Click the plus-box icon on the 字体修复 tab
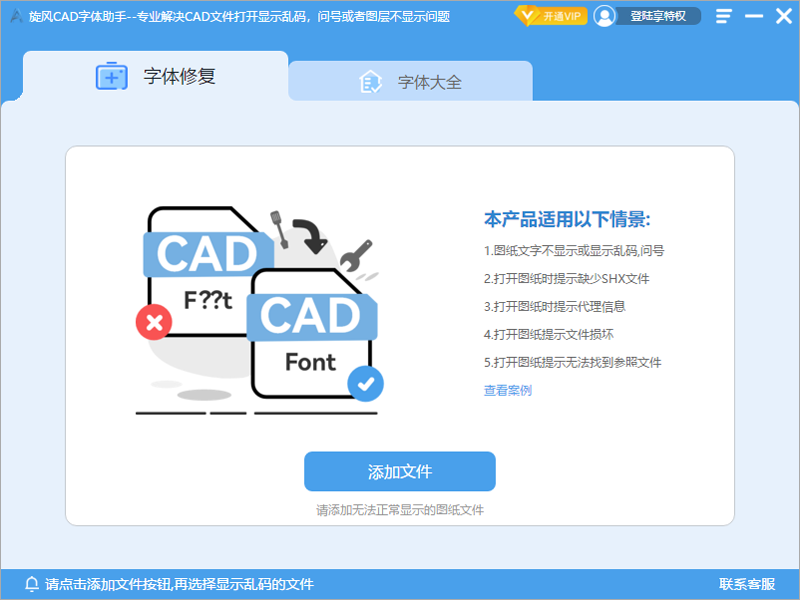The width and height of the screenshot is (800, 600). tap(111, 76)
